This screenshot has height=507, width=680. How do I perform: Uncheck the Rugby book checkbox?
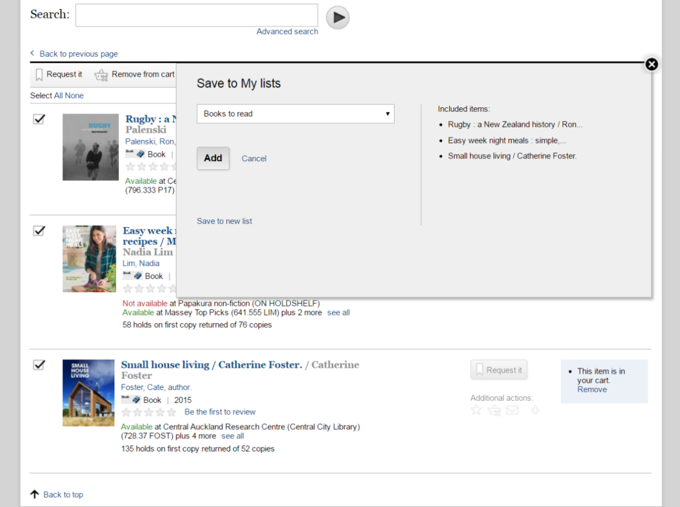click(x=39, y=119)
